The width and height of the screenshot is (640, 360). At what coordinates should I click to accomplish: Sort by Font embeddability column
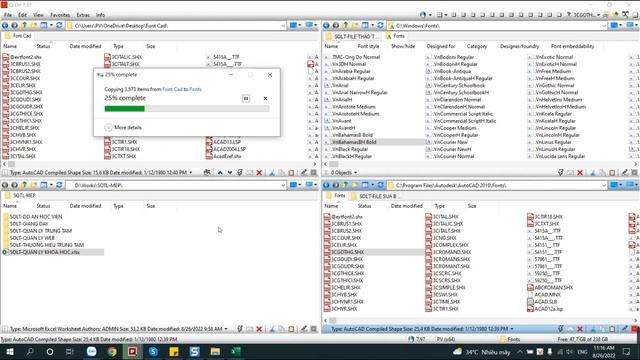pyautogui.click(x=572, y=46)
